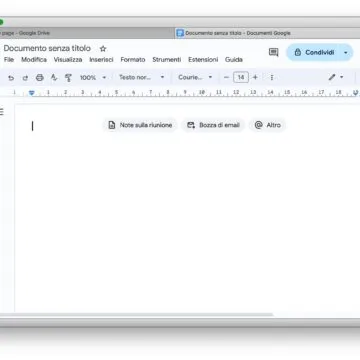The width and height of the screenshot is (360, 360).
Task: Click the font size field showing 14
Action: [241, 77]
